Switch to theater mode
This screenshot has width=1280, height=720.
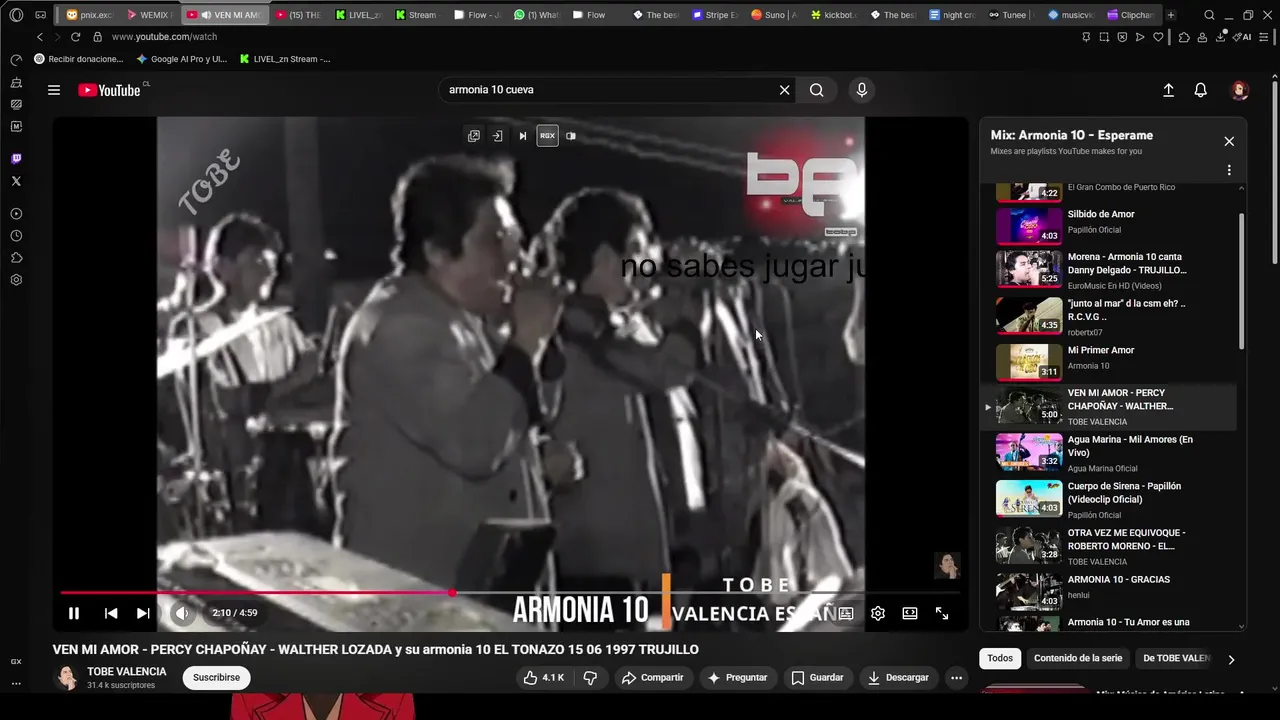click(x=910, y=613)
